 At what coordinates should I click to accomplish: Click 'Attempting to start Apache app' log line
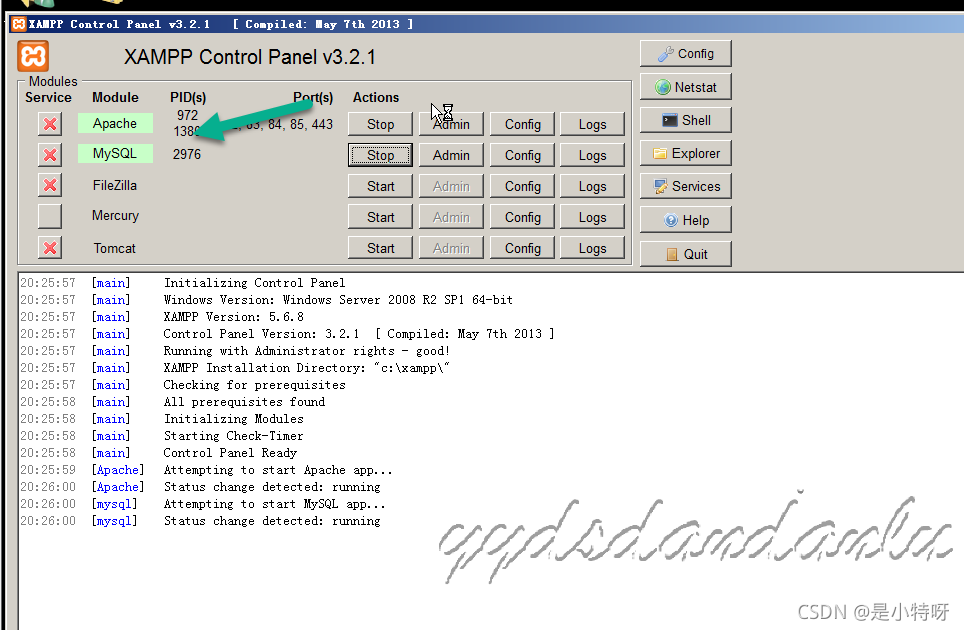tap(277, 470)
